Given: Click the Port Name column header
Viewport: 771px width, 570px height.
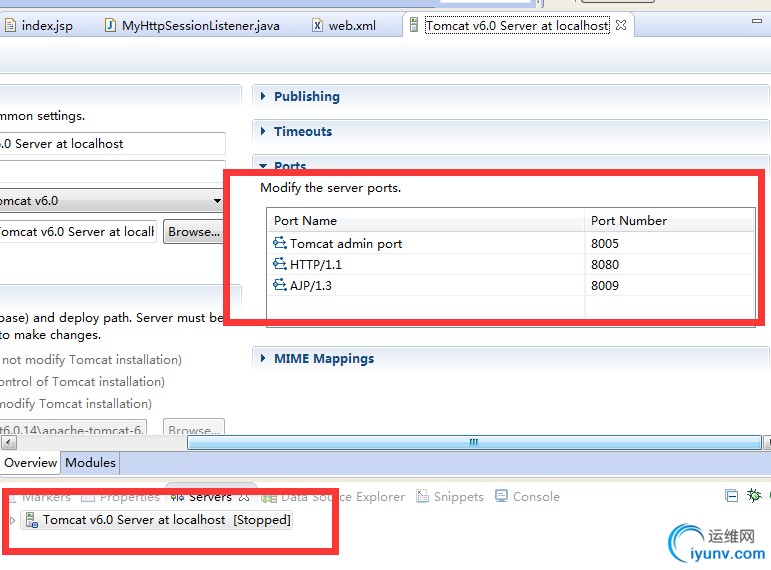Looking at the screenshot, I should [426, 221].
